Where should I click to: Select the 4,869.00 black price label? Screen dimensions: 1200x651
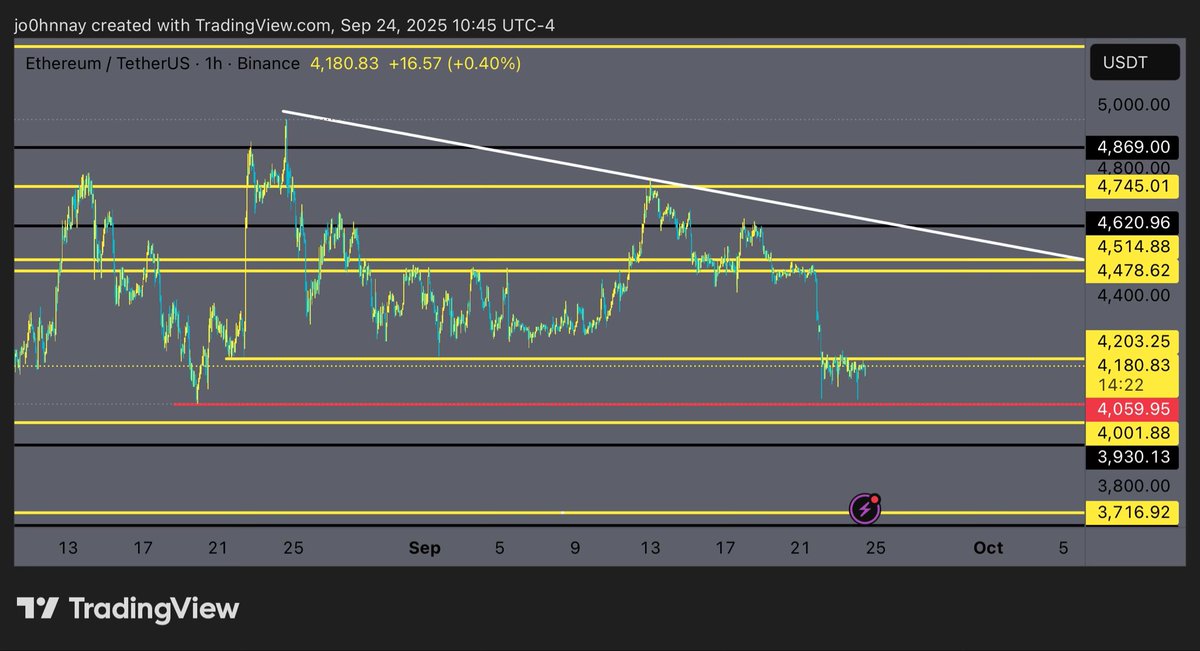click(1134, 147)
